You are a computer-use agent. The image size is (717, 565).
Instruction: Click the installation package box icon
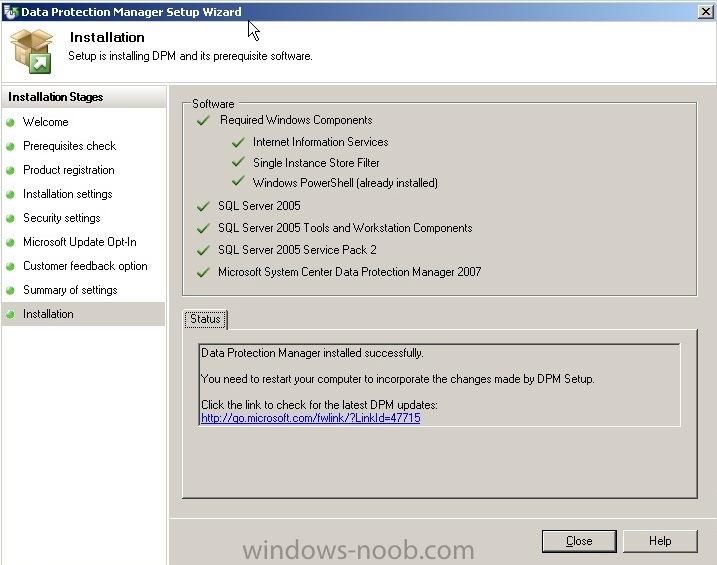click(32, 51)
